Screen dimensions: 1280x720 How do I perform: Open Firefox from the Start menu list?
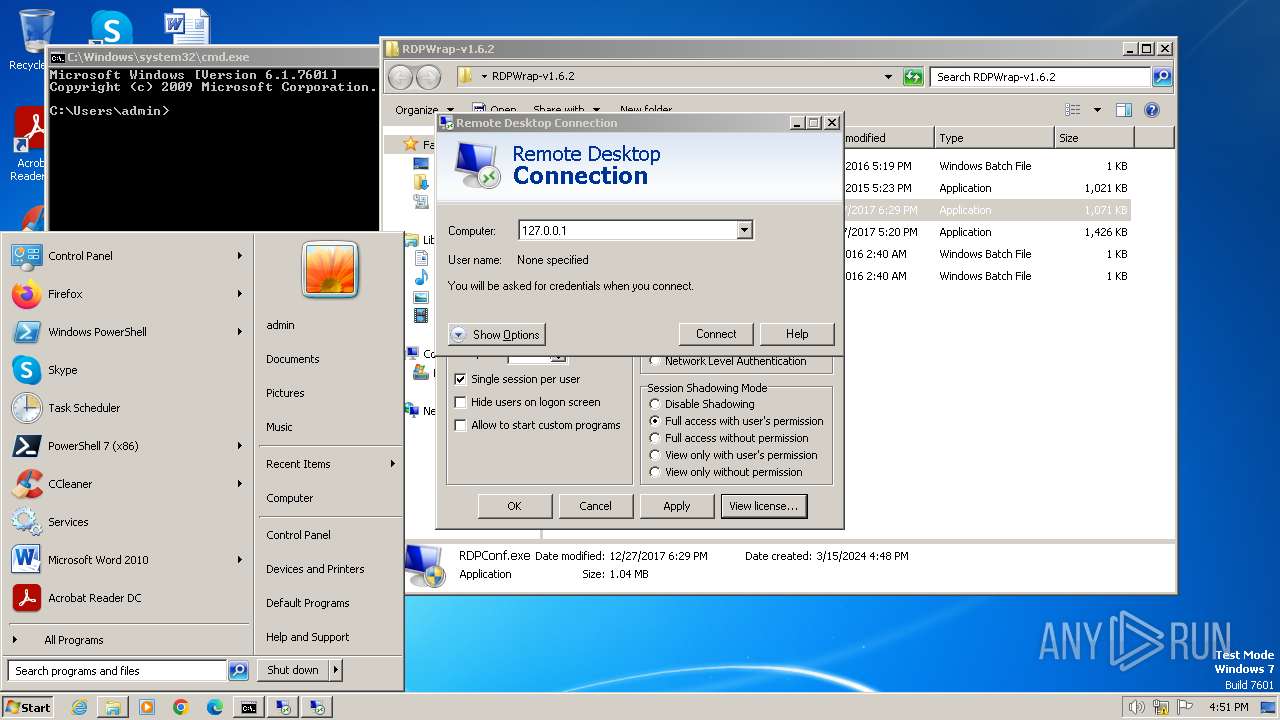click(x=126, y=294)
